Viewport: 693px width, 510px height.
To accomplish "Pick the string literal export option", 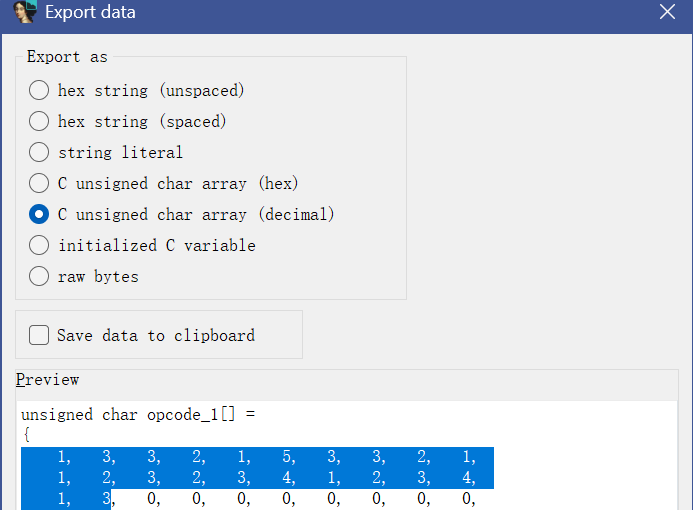I will click(39, 152).
